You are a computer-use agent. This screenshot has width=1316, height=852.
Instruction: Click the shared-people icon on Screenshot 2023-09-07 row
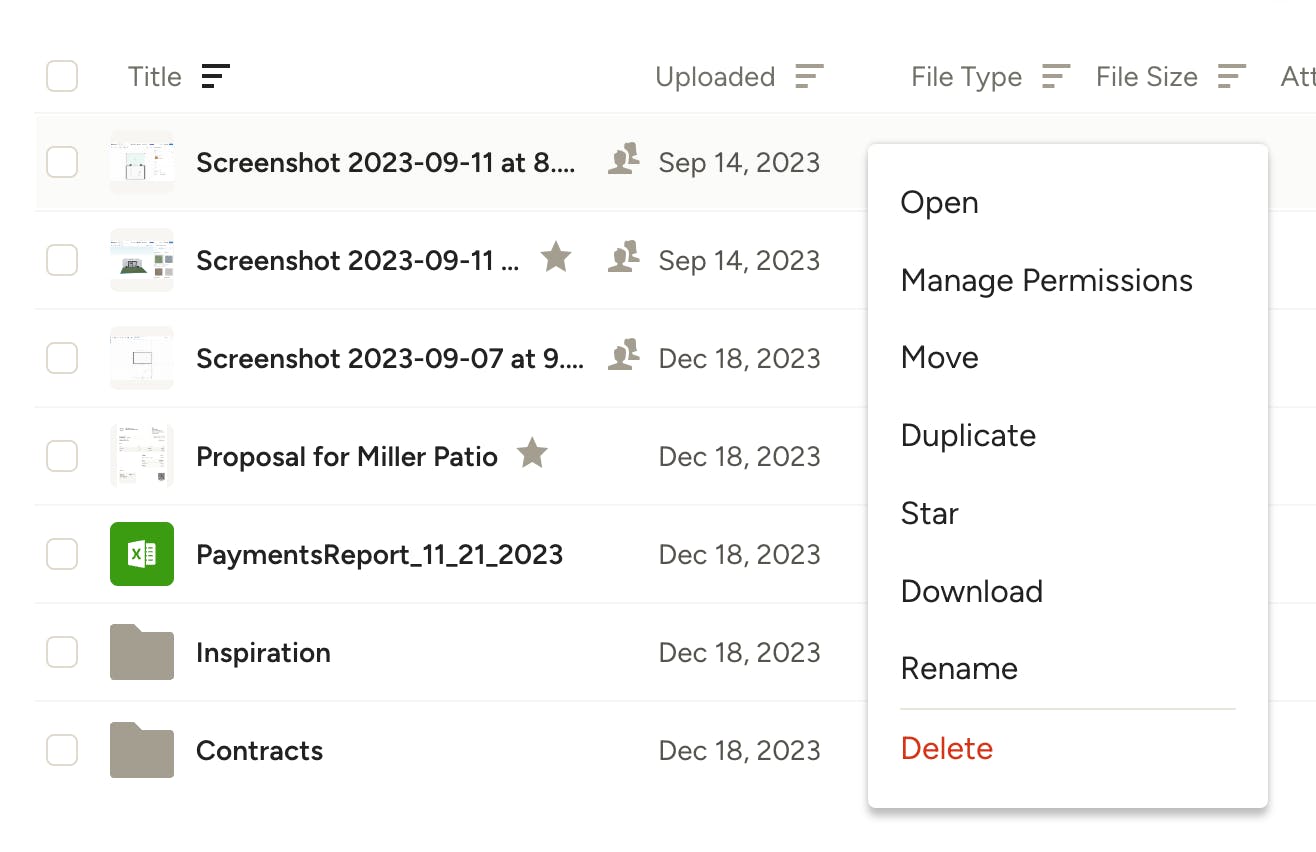[624, 355]
